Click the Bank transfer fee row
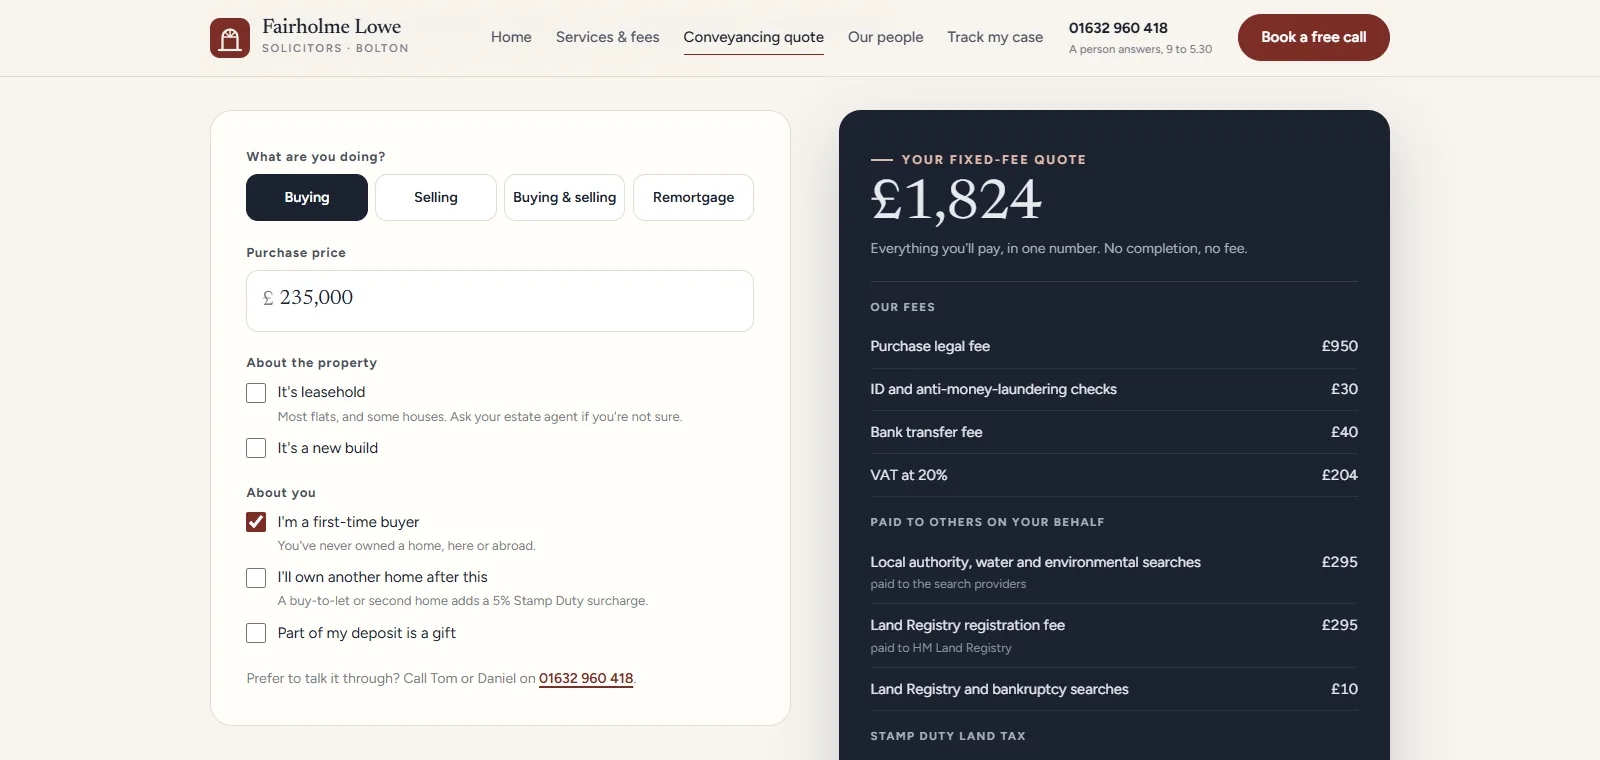 point(1114,432)
